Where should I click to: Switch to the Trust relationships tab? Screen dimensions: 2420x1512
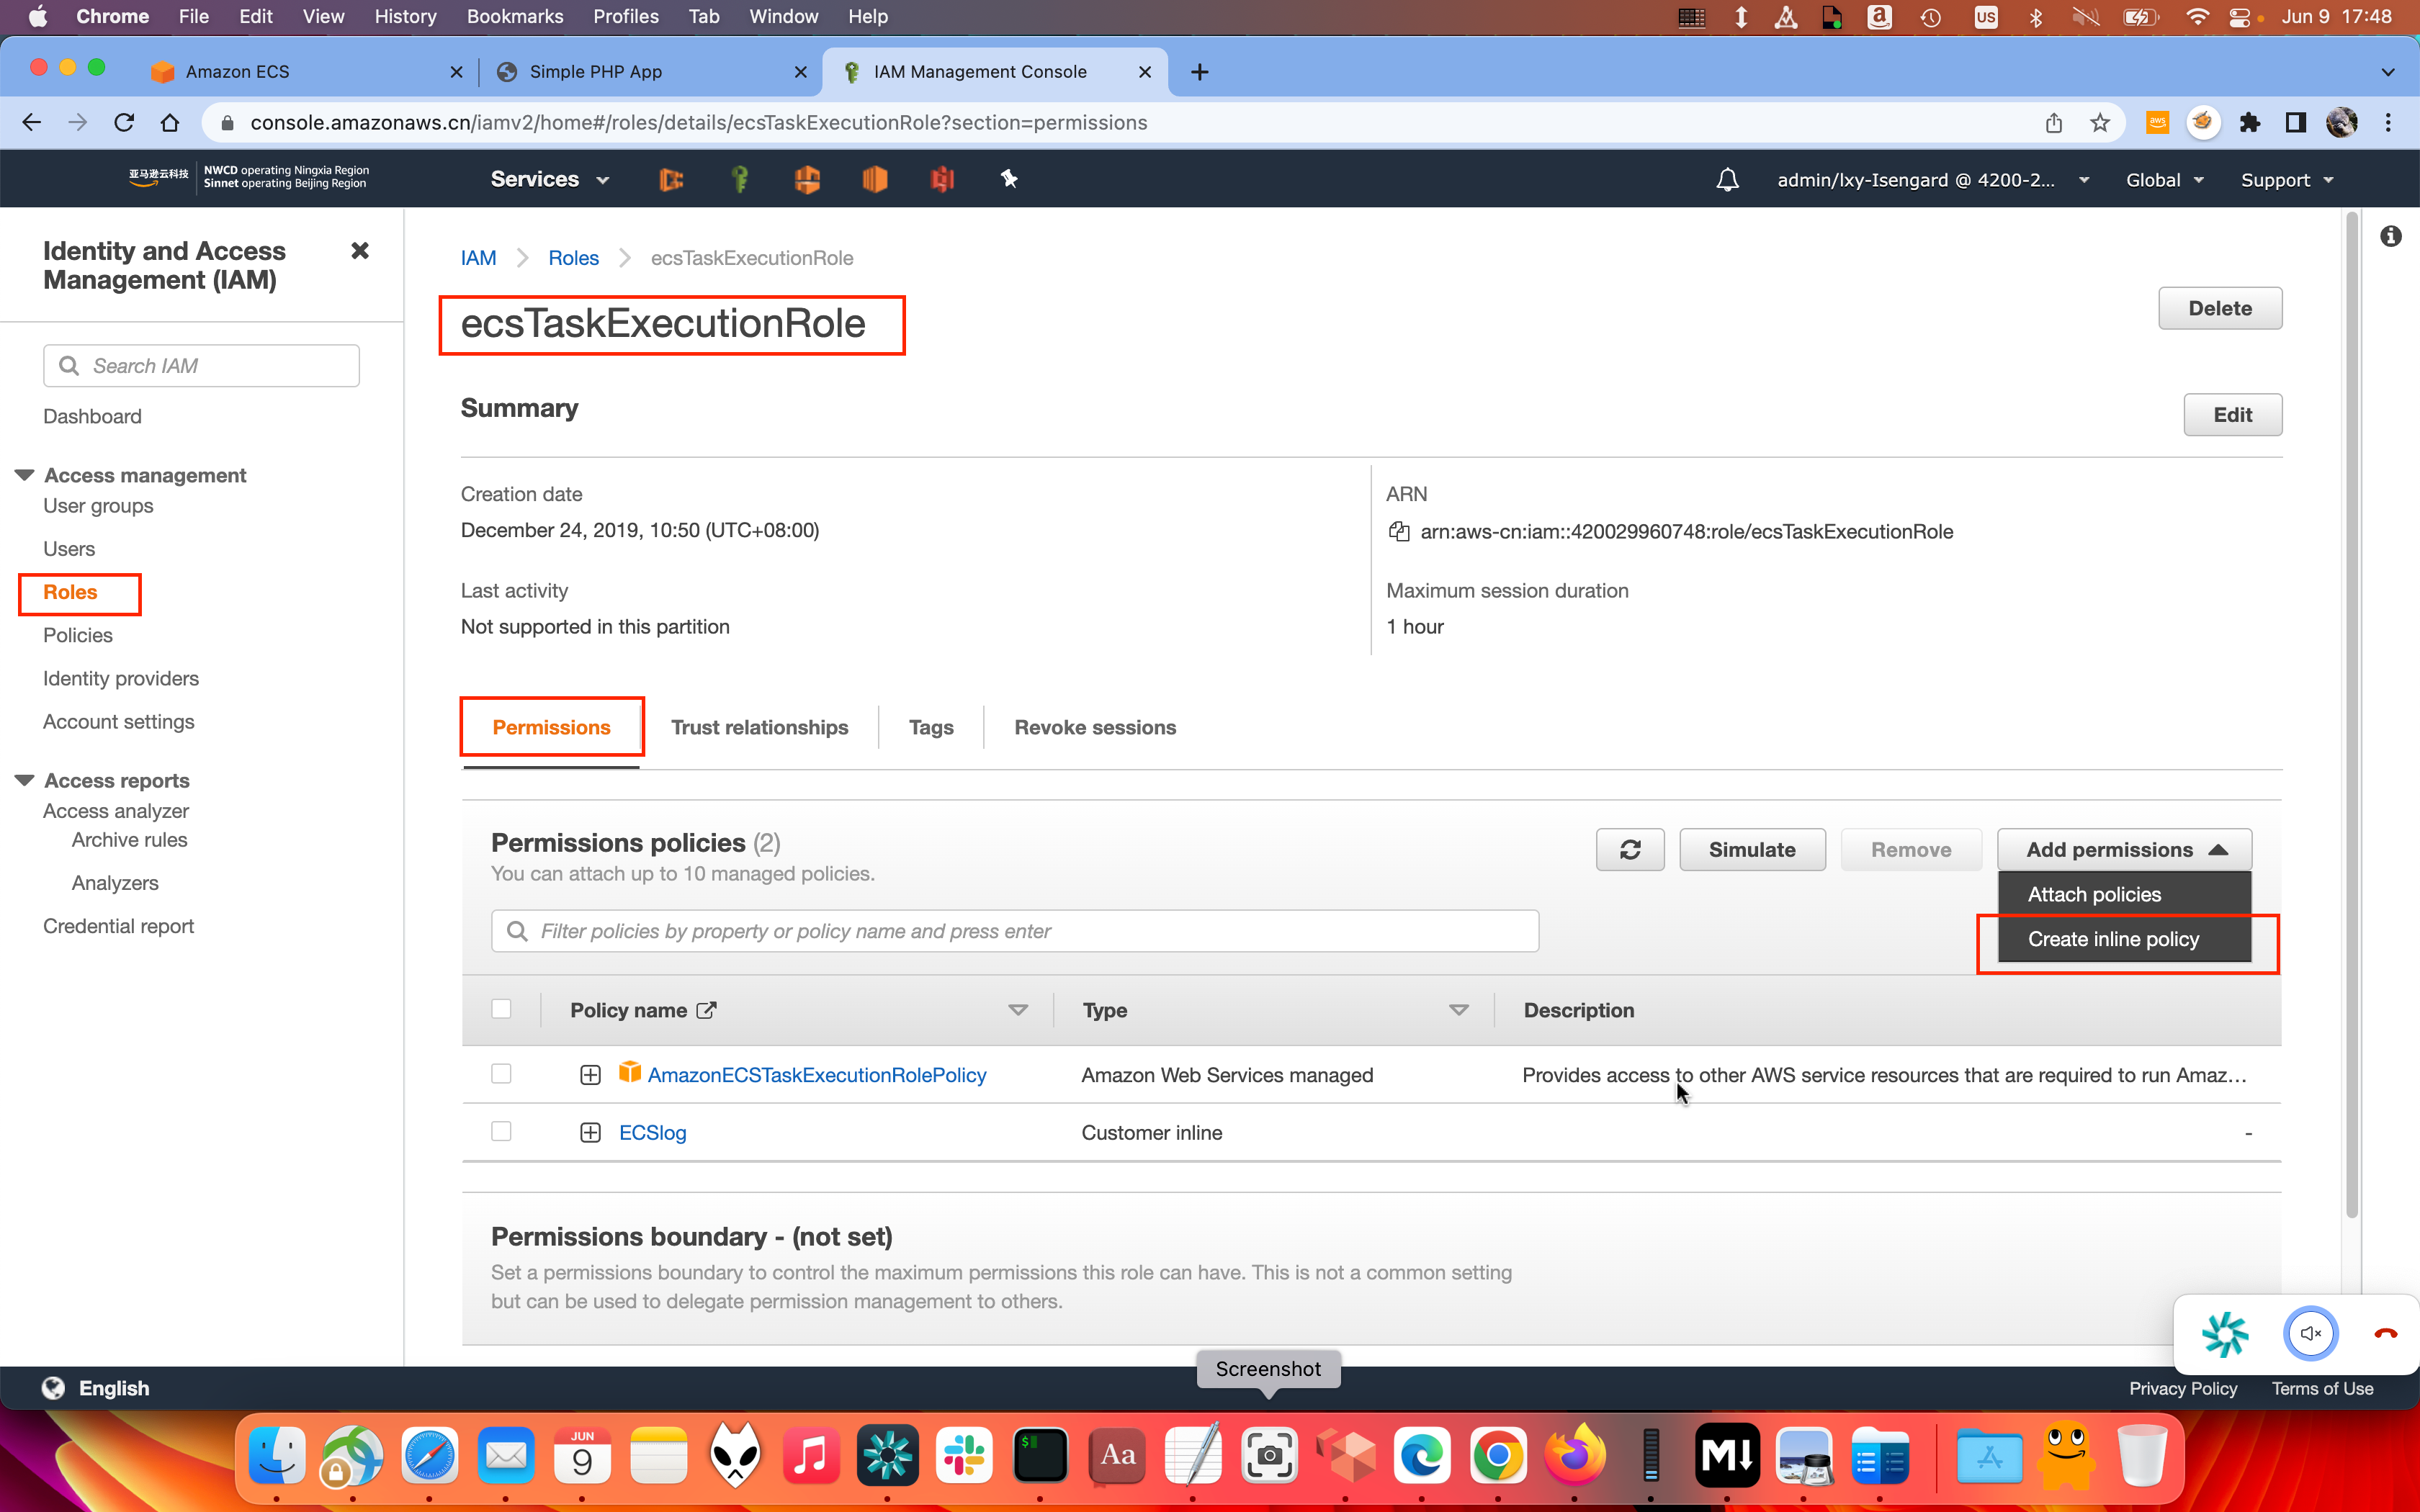759,727
